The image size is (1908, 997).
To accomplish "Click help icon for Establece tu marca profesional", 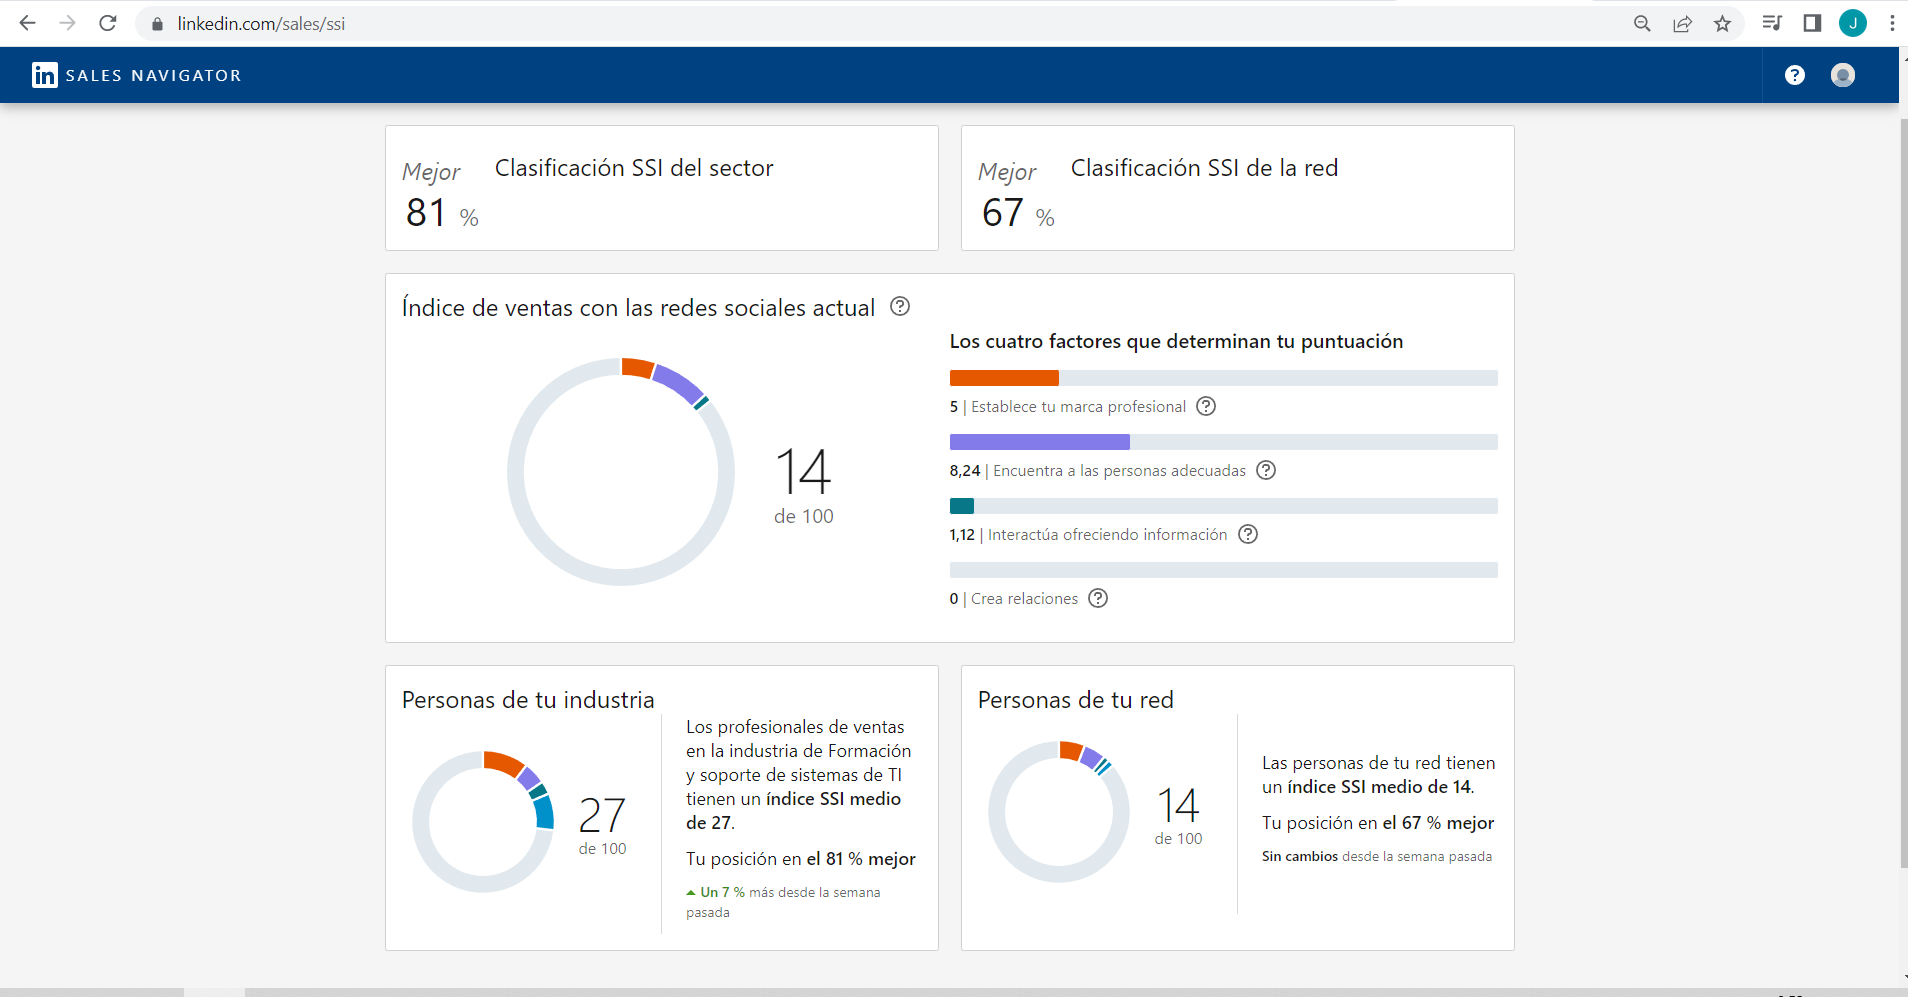I will tap(1206, 406).
